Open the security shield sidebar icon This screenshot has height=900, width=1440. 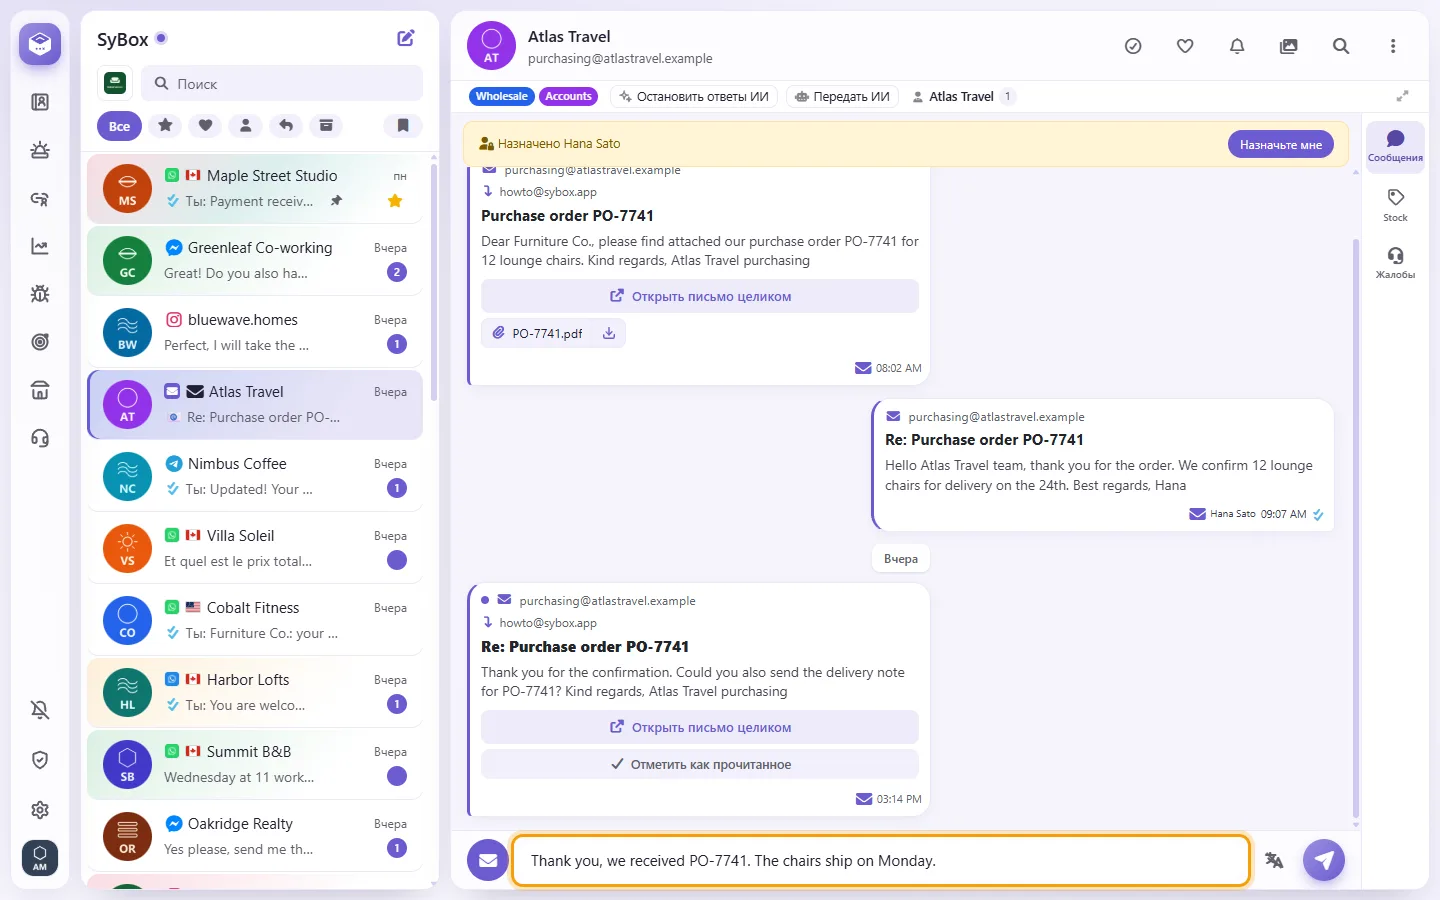tap(40, 760)
